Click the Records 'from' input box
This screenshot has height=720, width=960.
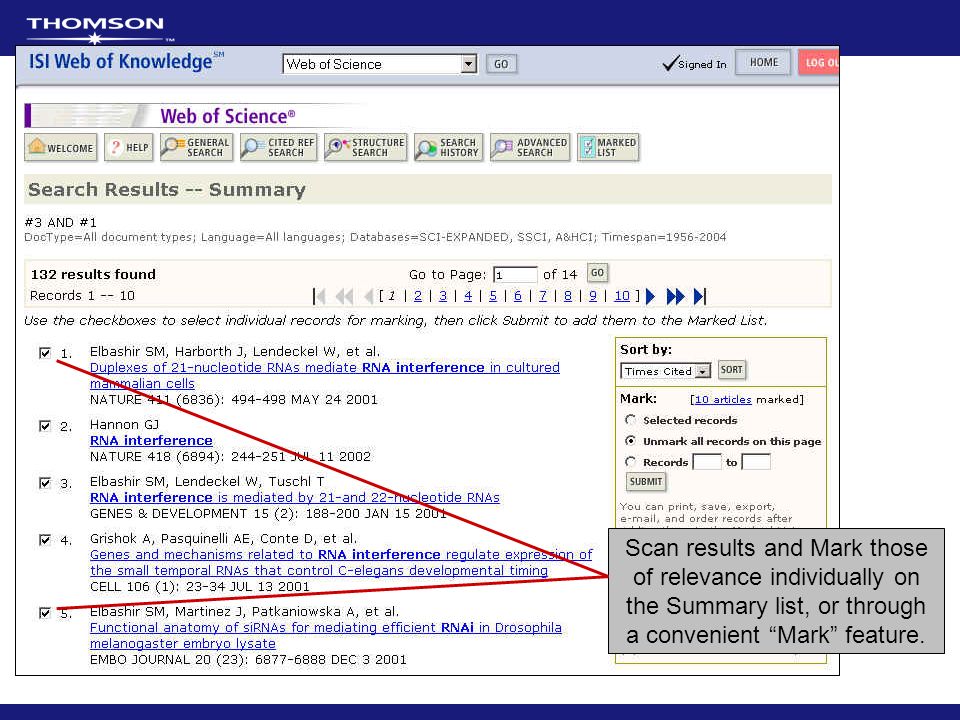[x=707, y=462]
